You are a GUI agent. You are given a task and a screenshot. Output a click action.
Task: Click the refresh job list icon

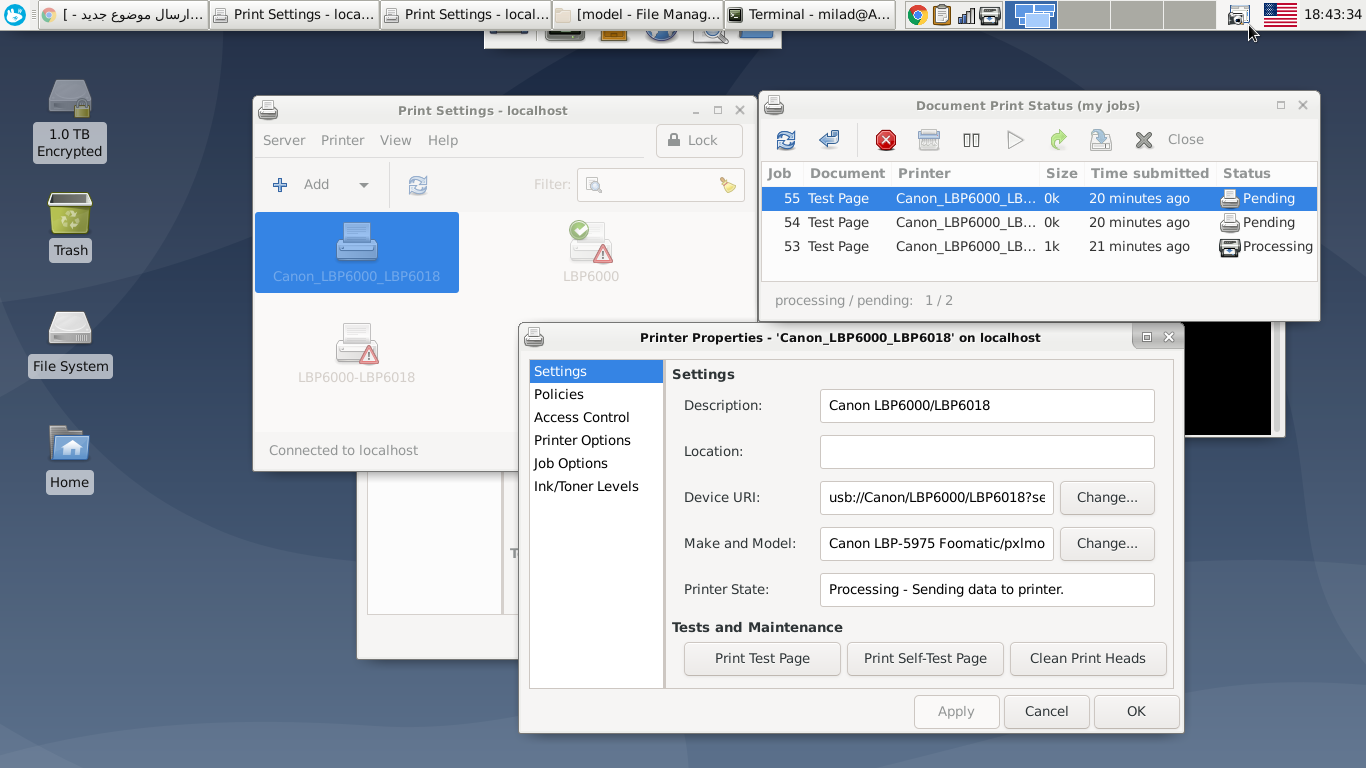786,140
